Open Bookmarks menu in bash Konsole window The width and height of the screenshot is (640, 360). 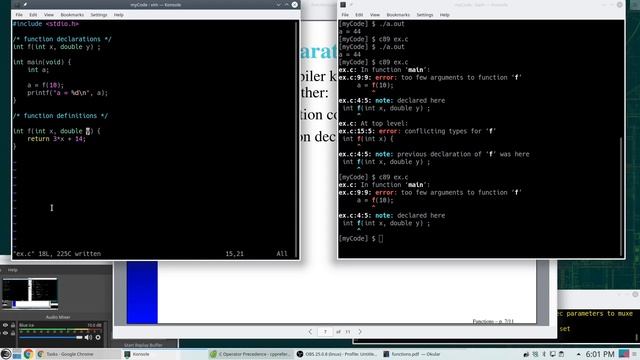click(398, 15)
